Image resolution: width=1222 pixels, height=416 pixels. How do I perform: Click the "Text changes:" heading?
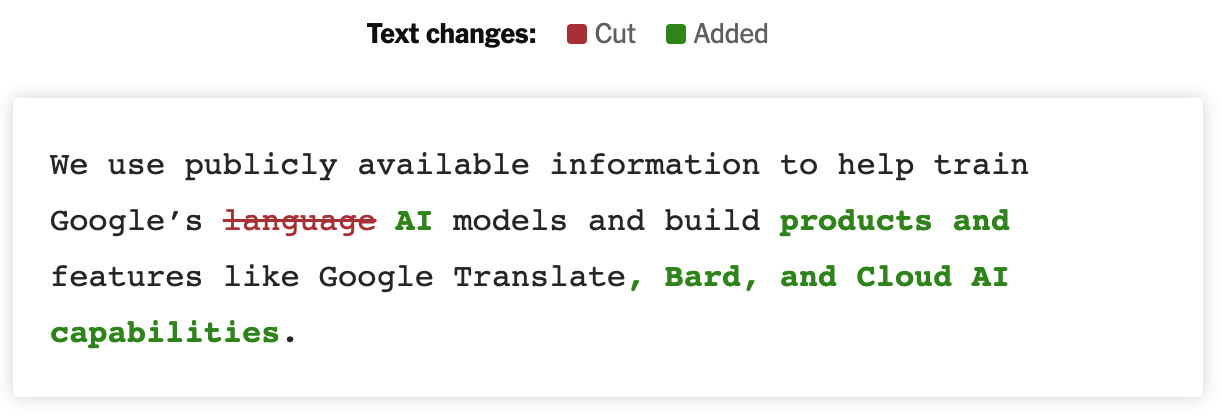point(452,34)
